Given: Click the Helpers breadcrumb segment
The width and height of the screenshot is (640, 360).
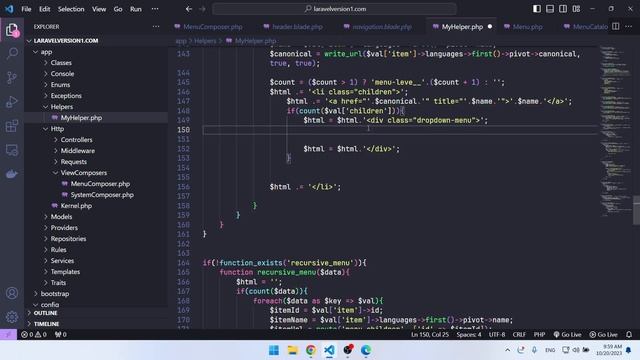Looking at the screenshot, I should (205, 41).
